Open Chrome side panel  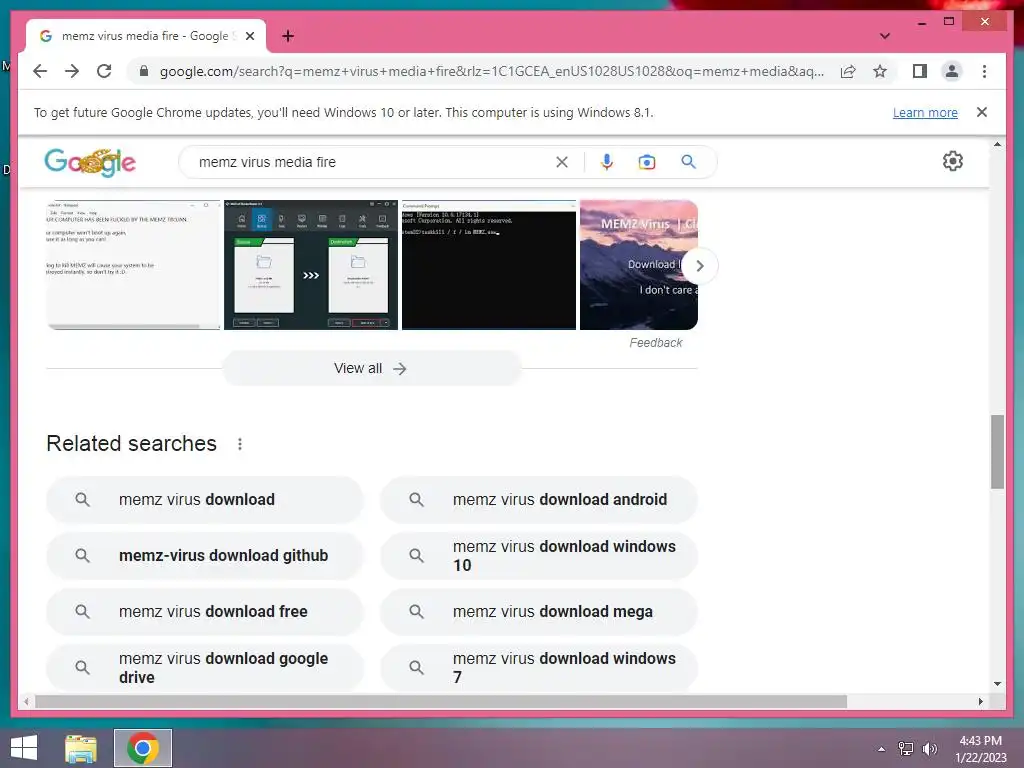point(920,71)
